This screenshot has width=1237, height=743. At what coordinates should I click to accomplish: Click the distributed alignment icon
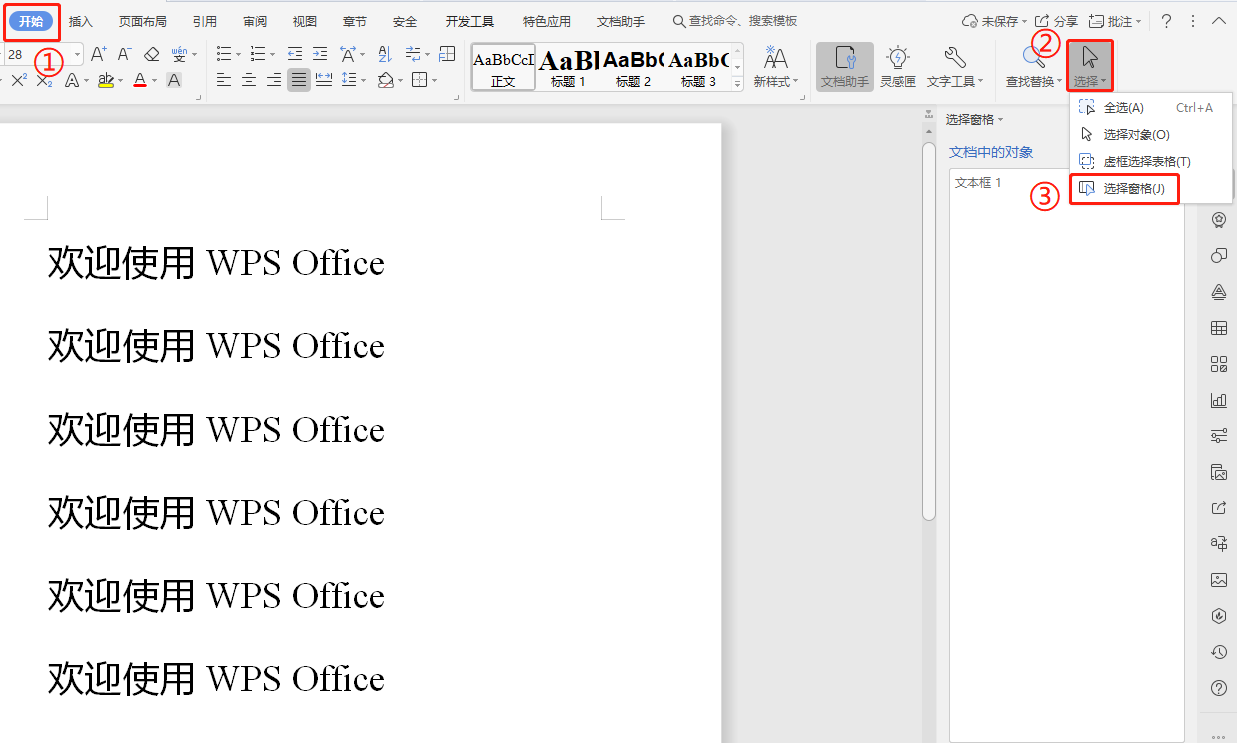point(324,80)
